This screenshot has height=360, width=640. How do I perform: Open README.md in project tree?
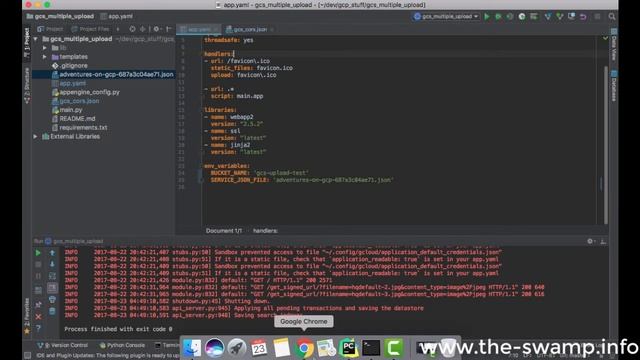[73, 119]
